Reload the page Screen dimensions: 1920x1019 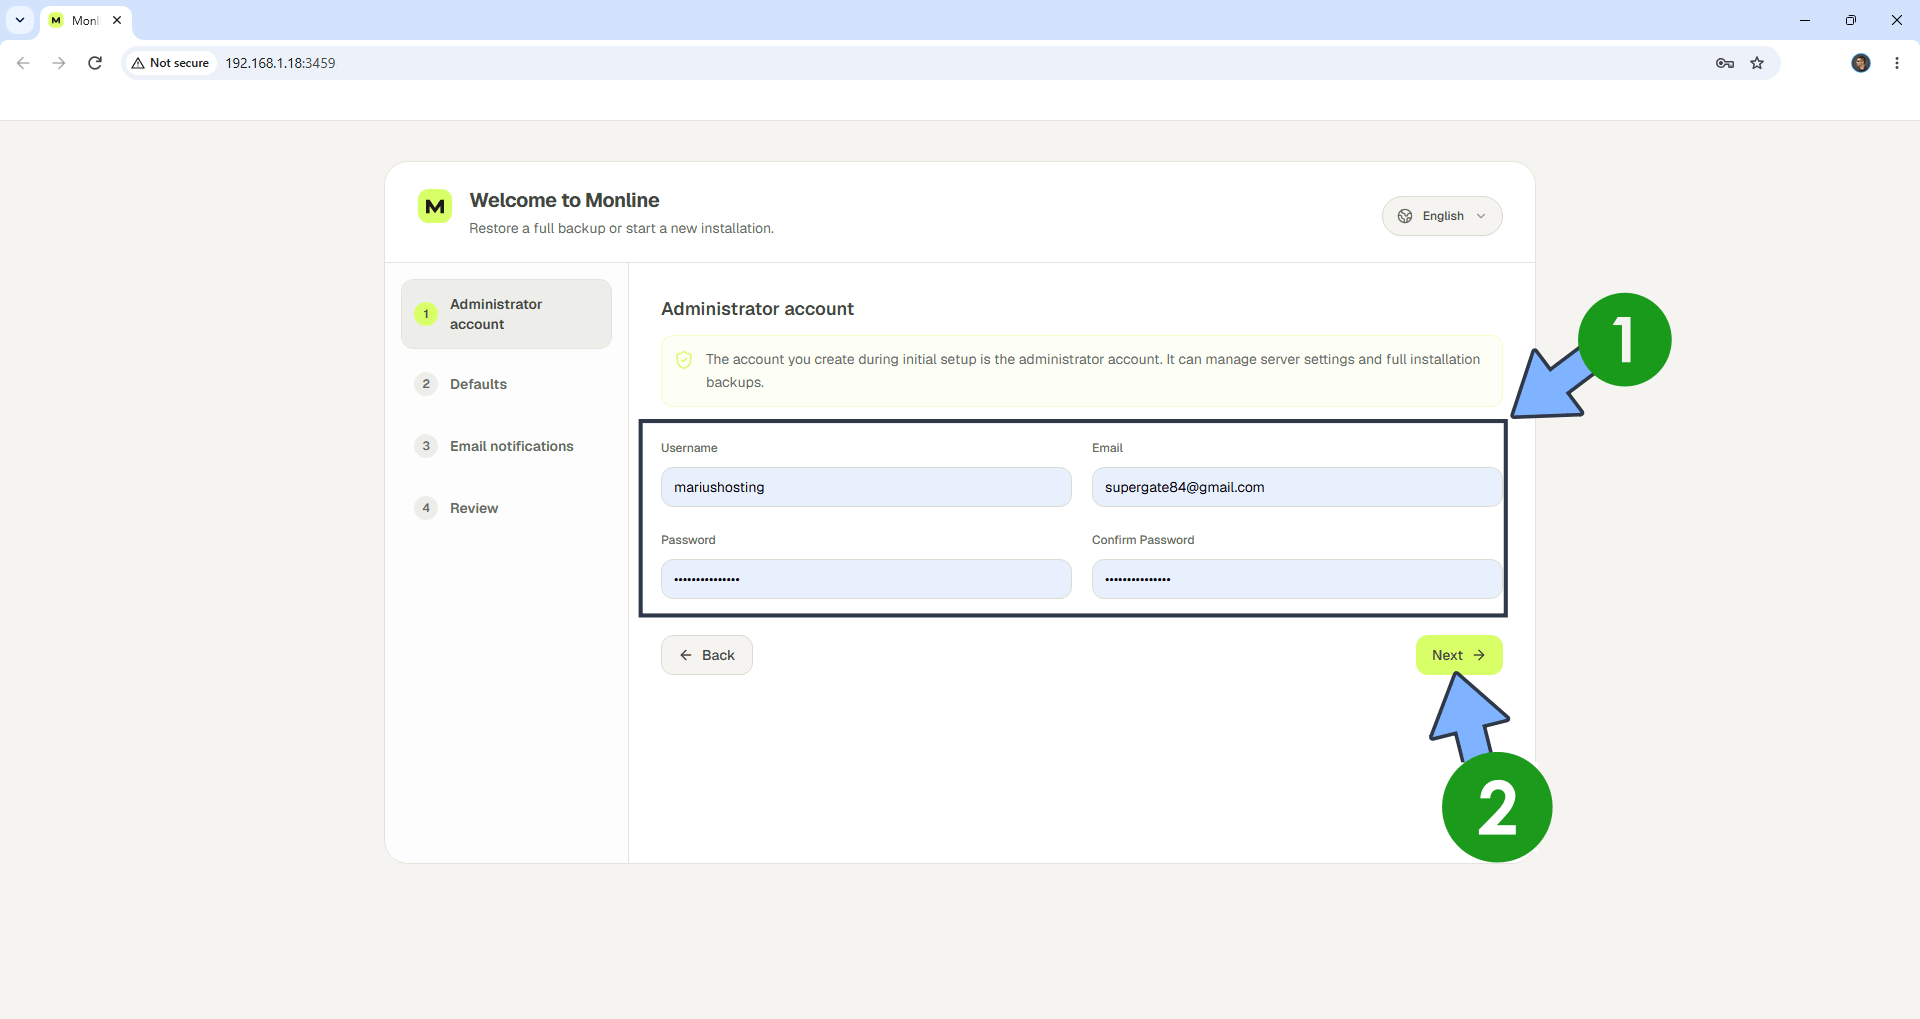(x=95, y=63)
